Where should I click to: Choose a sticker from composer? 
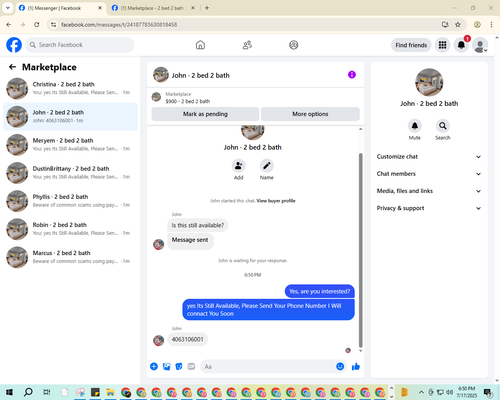(x=179, y=367)
